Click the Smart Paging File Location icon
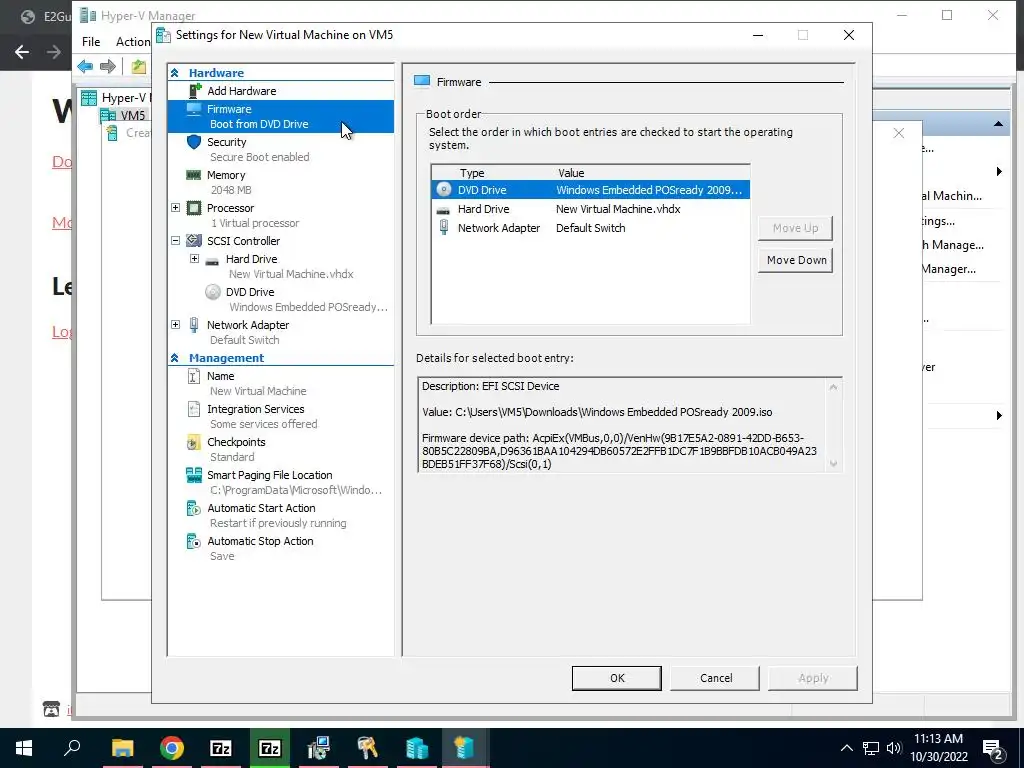1024x768 pixels. [194, 475]
